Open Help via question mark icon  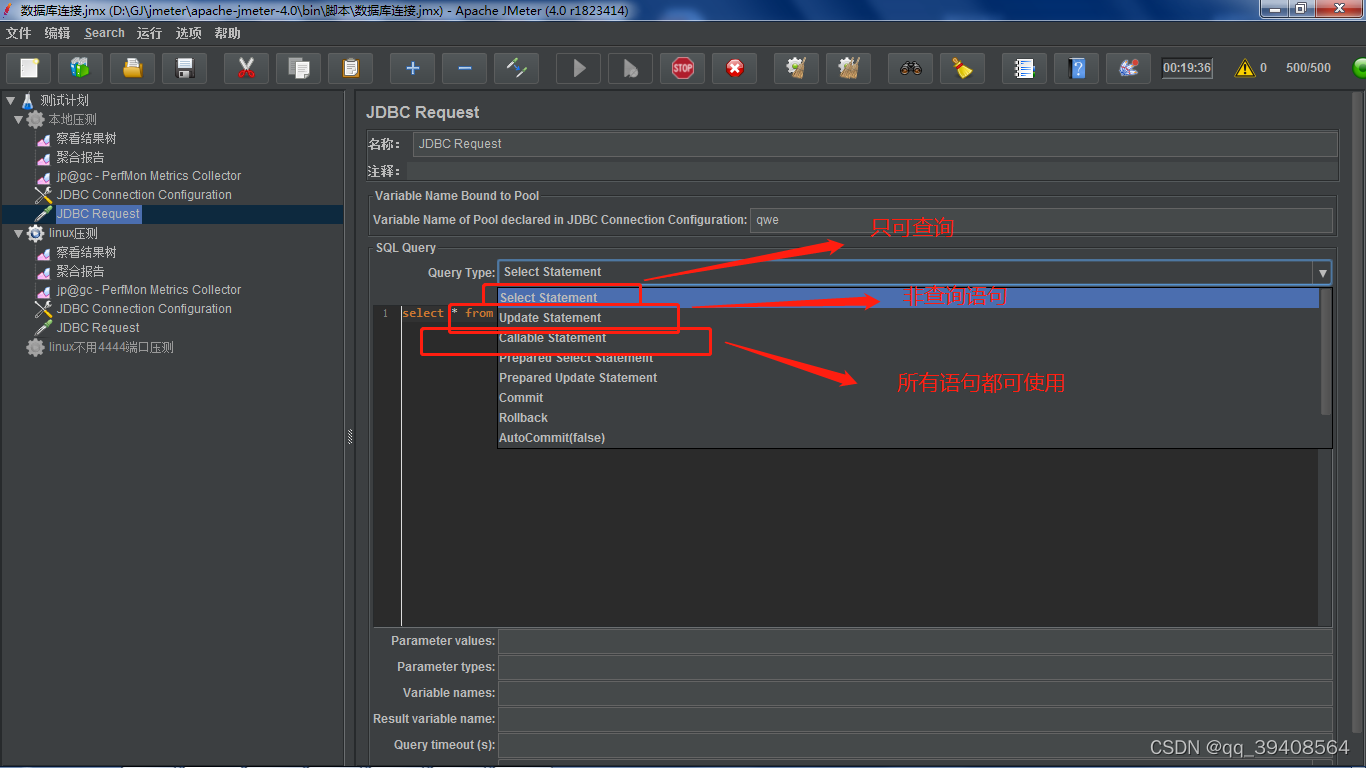click(1076, 68)
